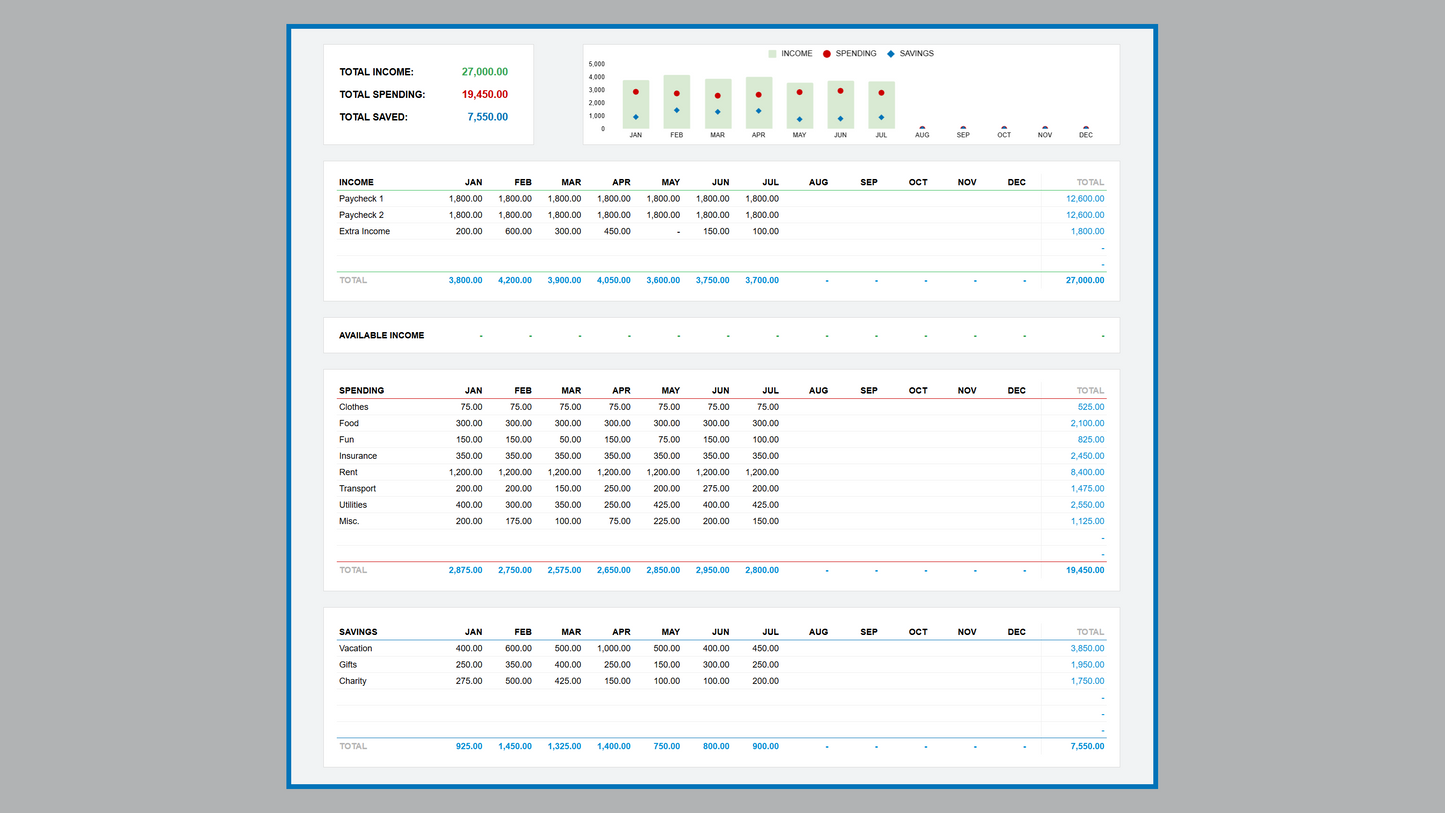
Task: Click the SPENDING table header
Action: click(x=361, y=391)
